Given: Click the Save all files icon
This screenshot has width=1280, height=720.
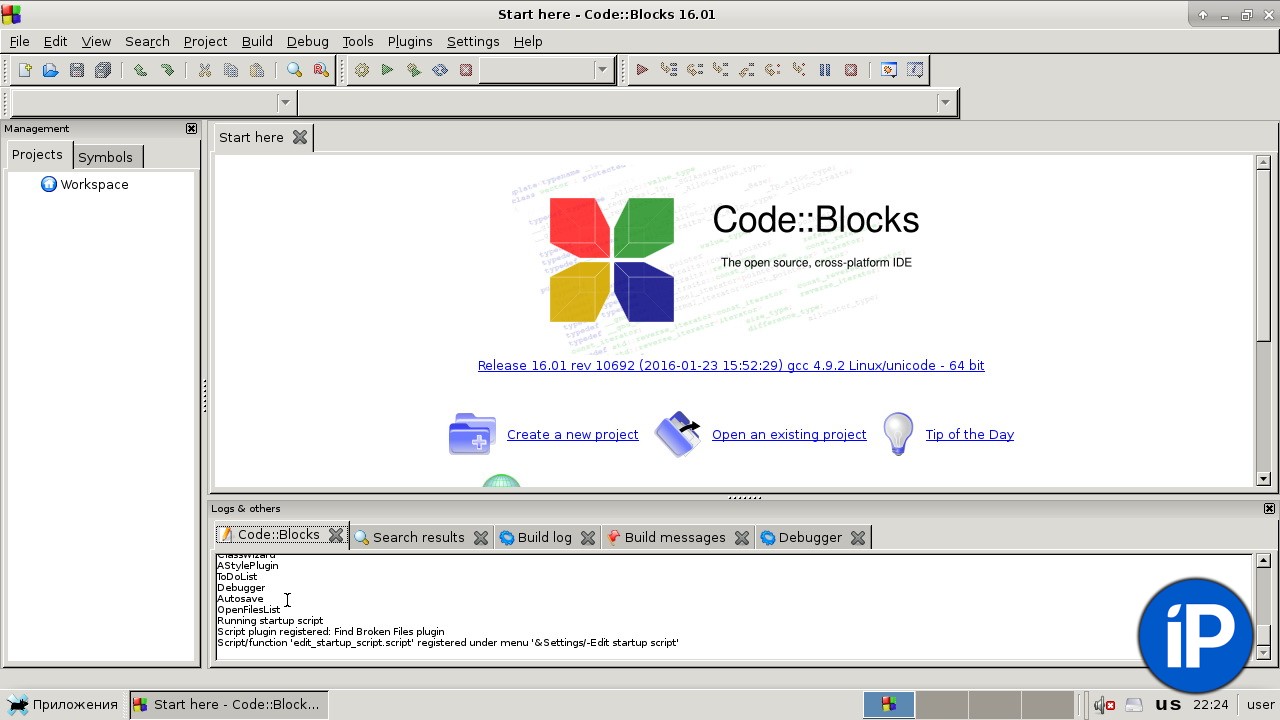Looking at the screenshot, I should pyautogui.click(x=102, y=70).
